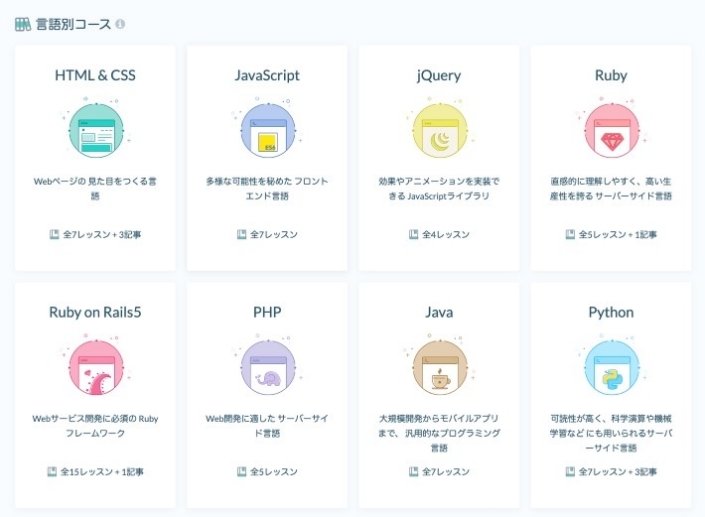Click 全15レッスン + 1記事 text in Rails5 card

(x=102, y=471)
